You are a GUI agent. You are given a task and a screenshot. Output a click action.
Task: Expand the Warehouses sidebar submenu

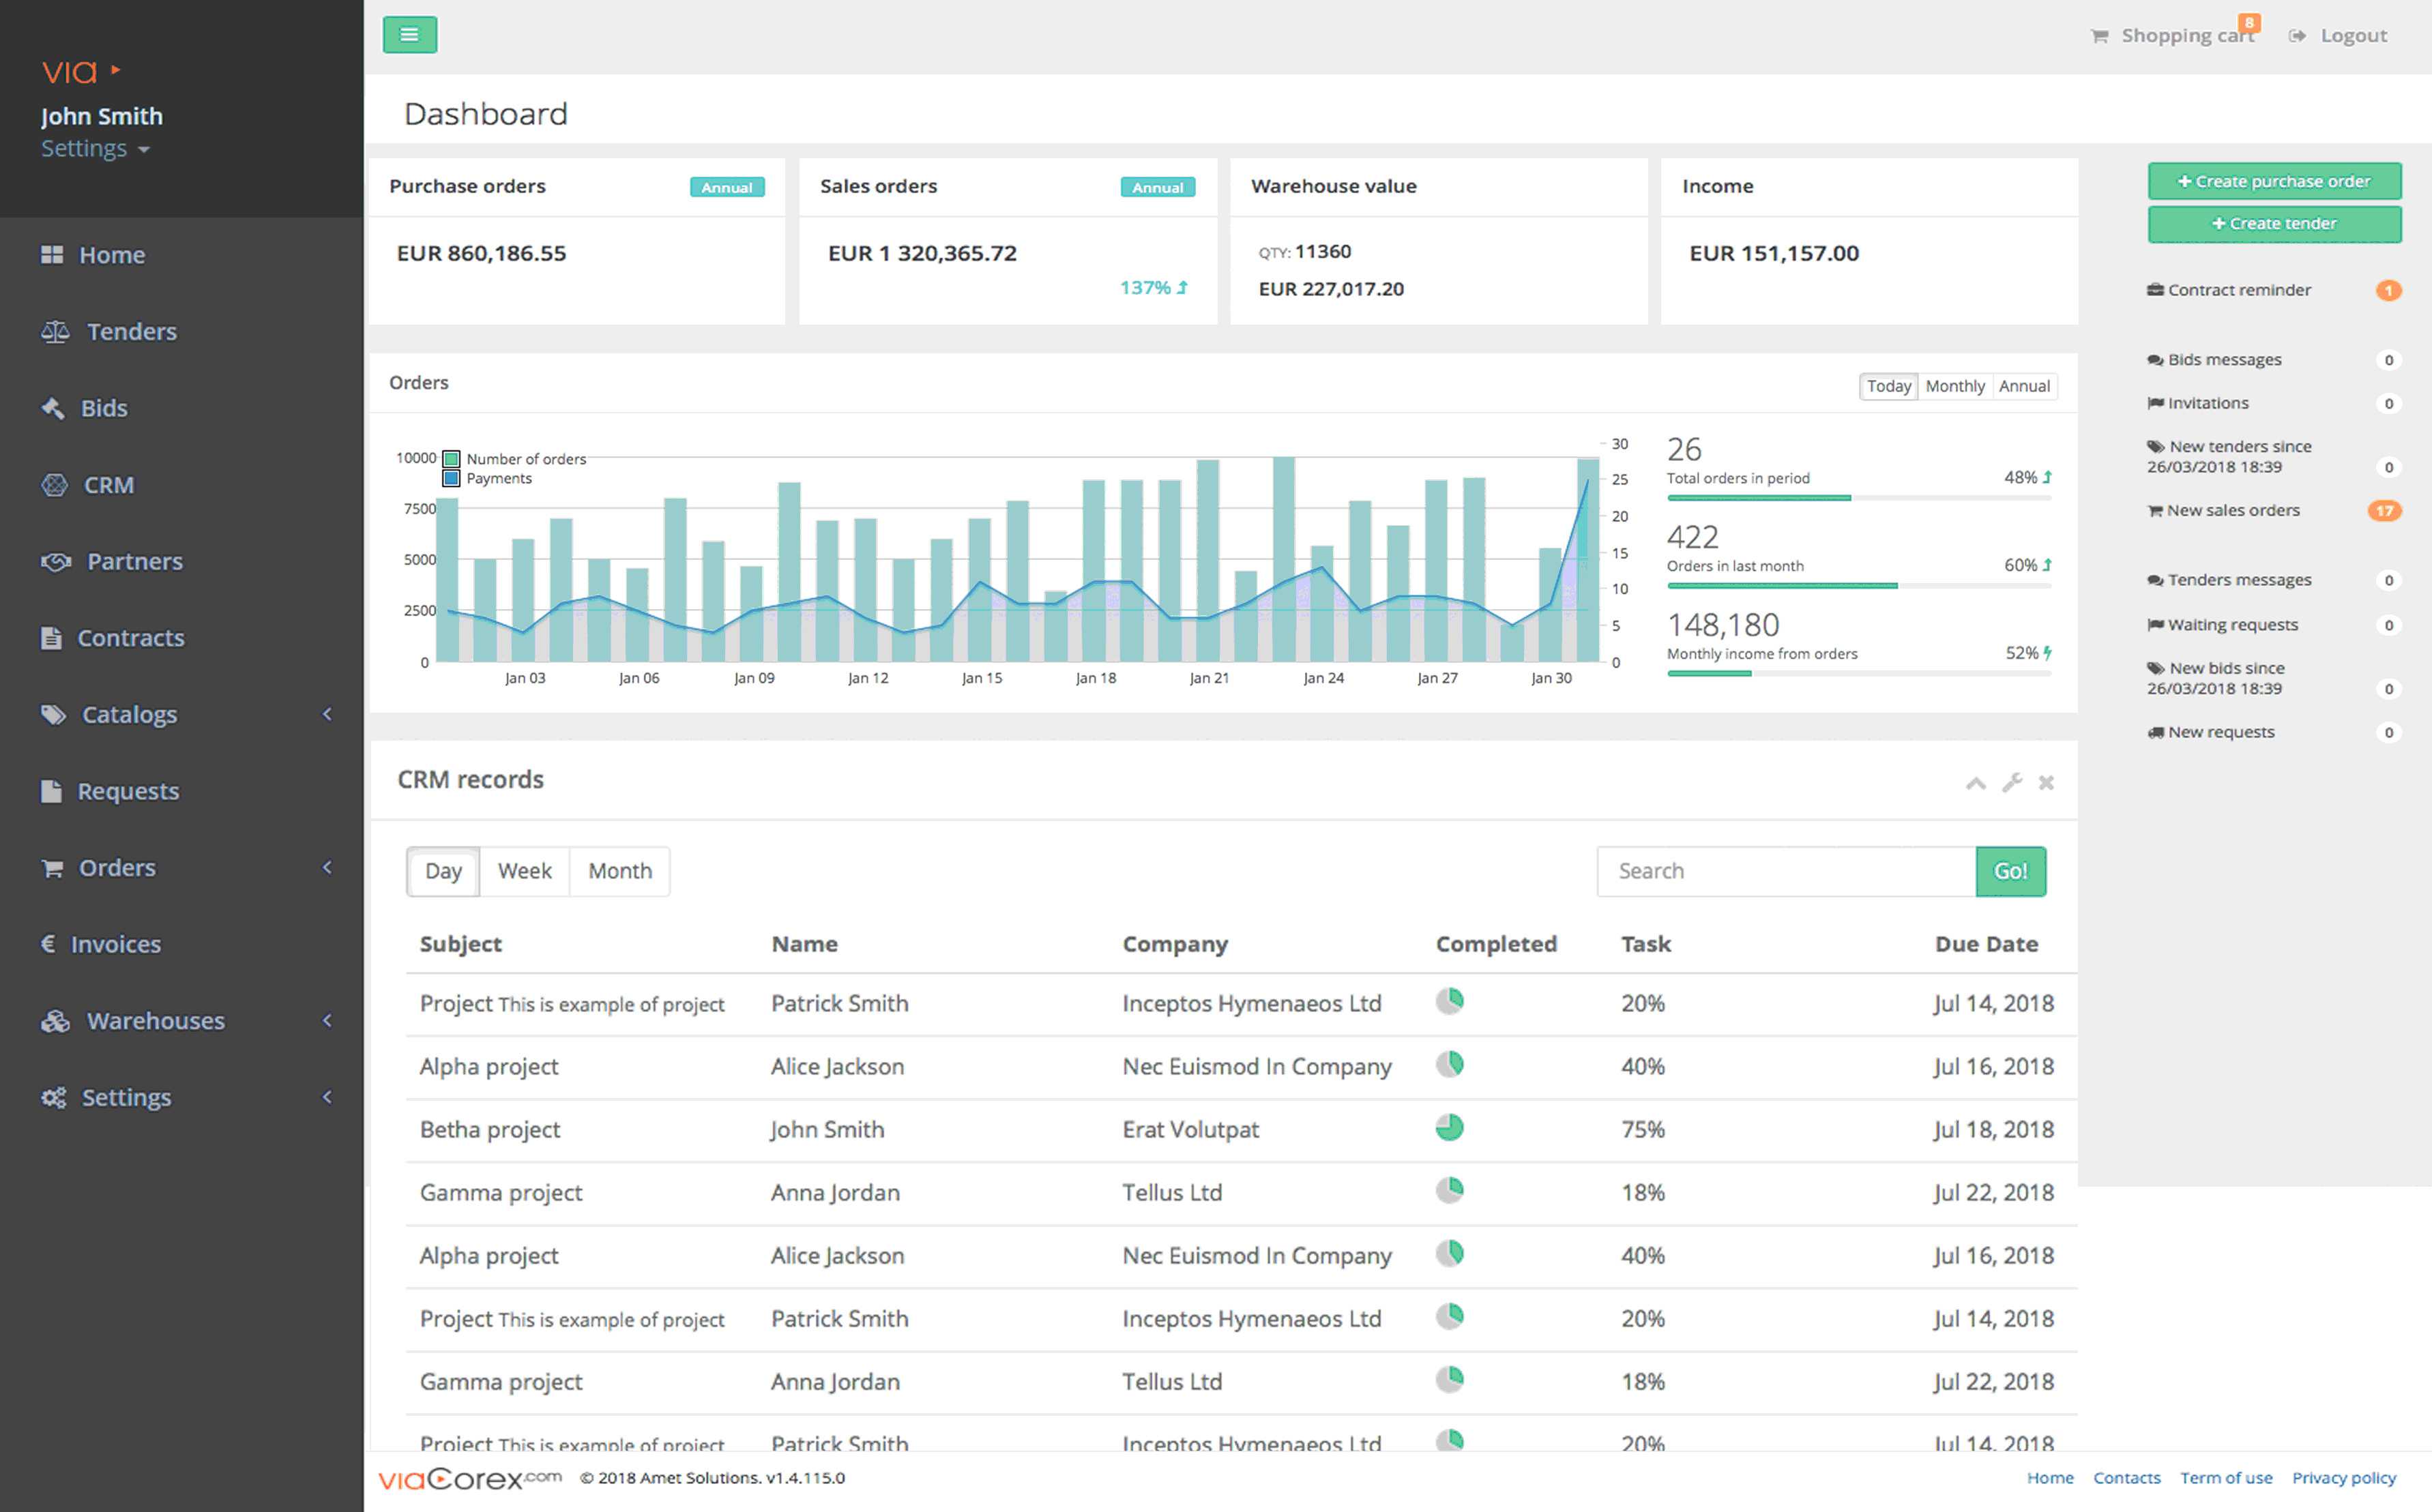coord(327,1020)
